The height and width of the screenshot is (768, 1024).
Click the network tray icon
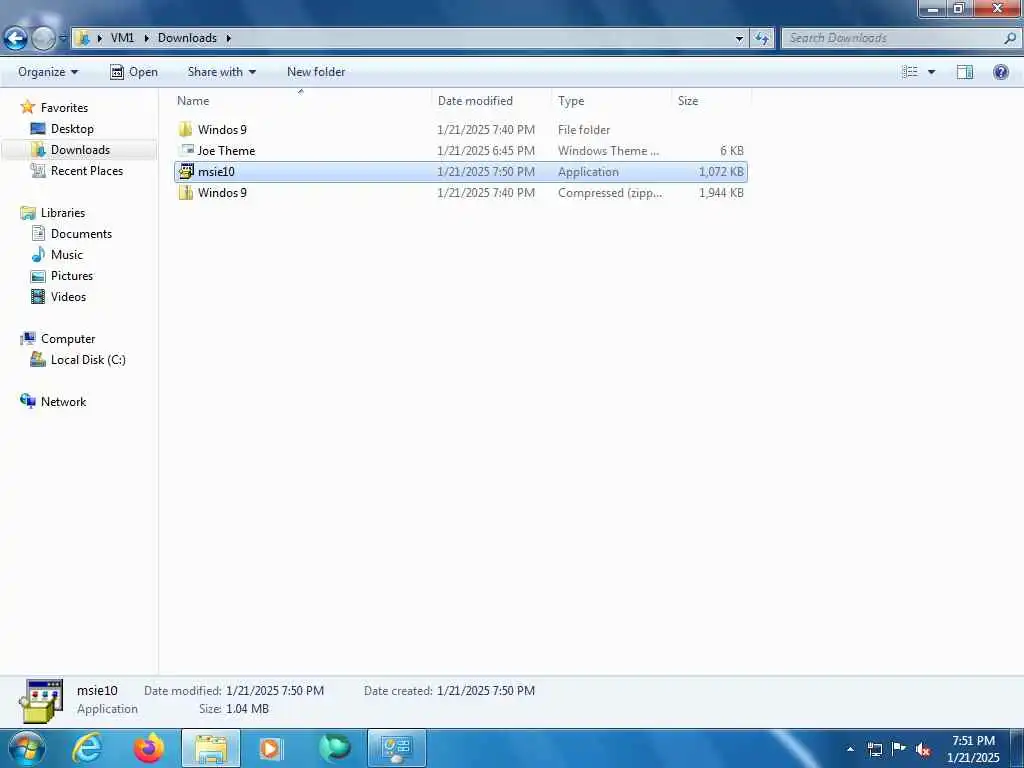pyautogui.click(x=874, y=749)
